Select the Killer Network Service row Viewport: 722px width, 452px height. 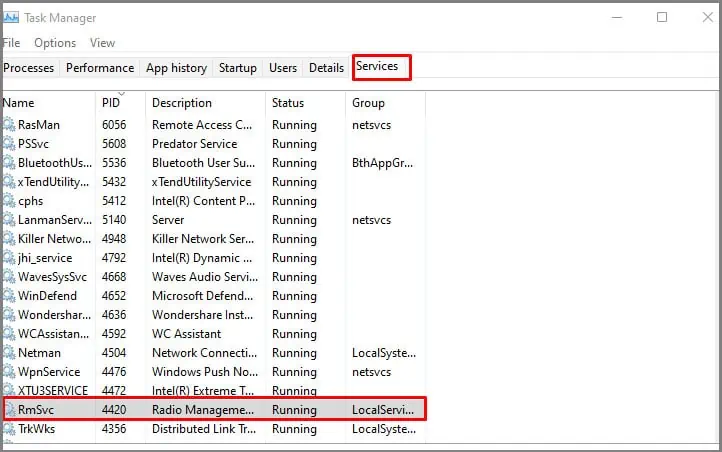tap(214, 238)
